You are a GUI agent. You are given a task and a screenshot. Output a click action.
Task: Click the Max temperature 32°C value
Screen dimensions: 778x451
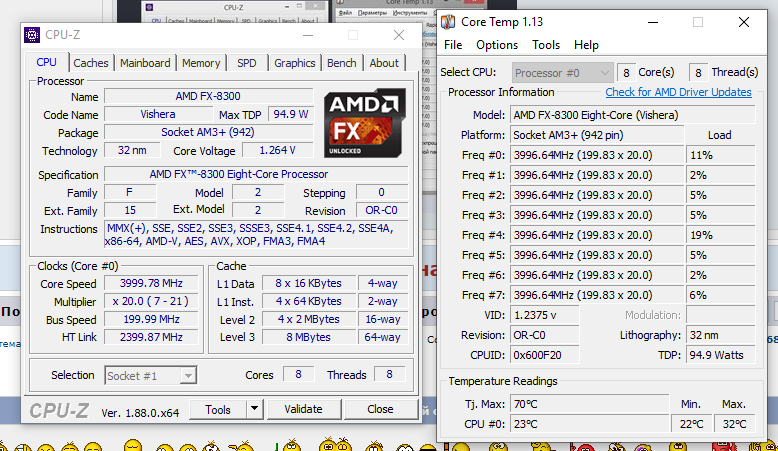(x=734, y=424)
